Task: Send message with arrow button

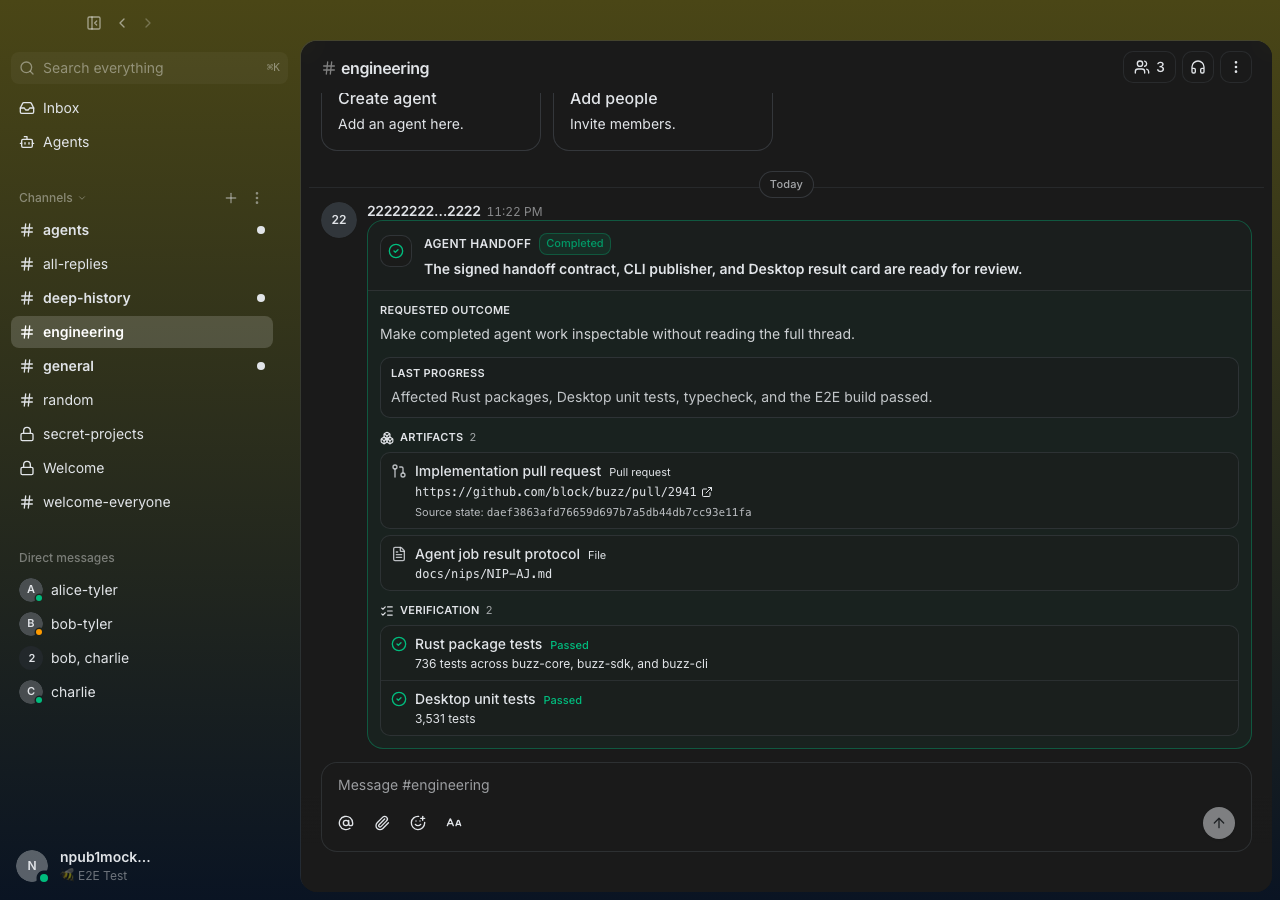Action: point(1219,823)
